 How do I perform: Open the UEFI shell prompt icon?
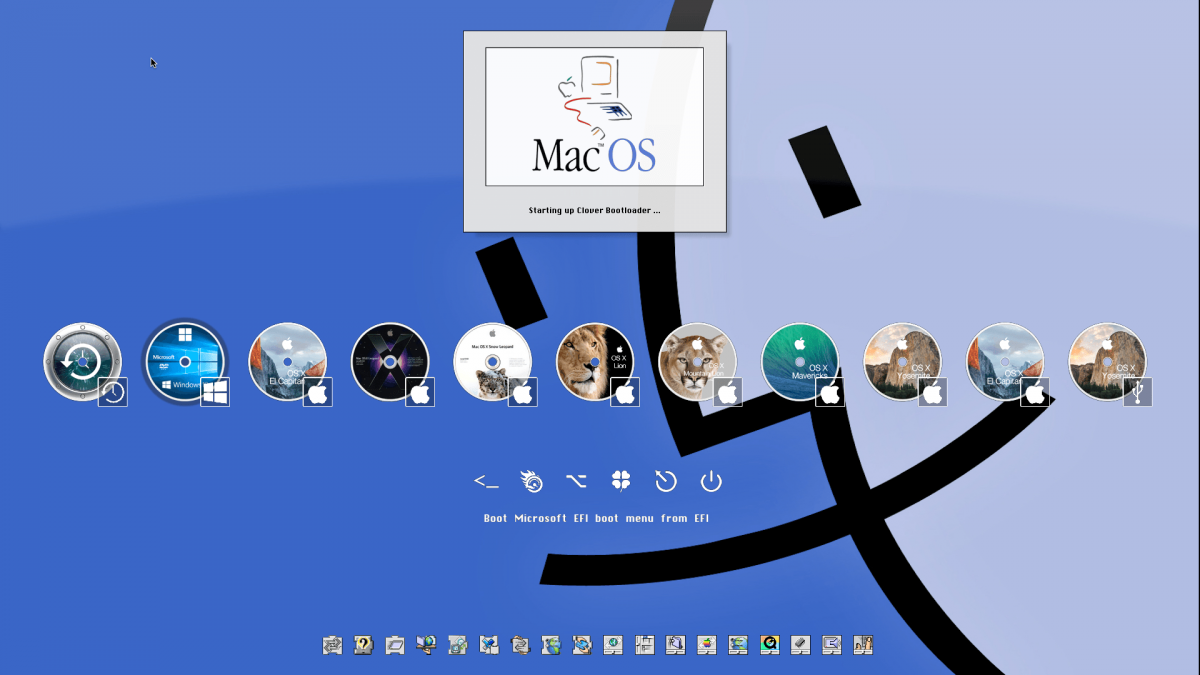pyautogui.click(x=486, y=482)
